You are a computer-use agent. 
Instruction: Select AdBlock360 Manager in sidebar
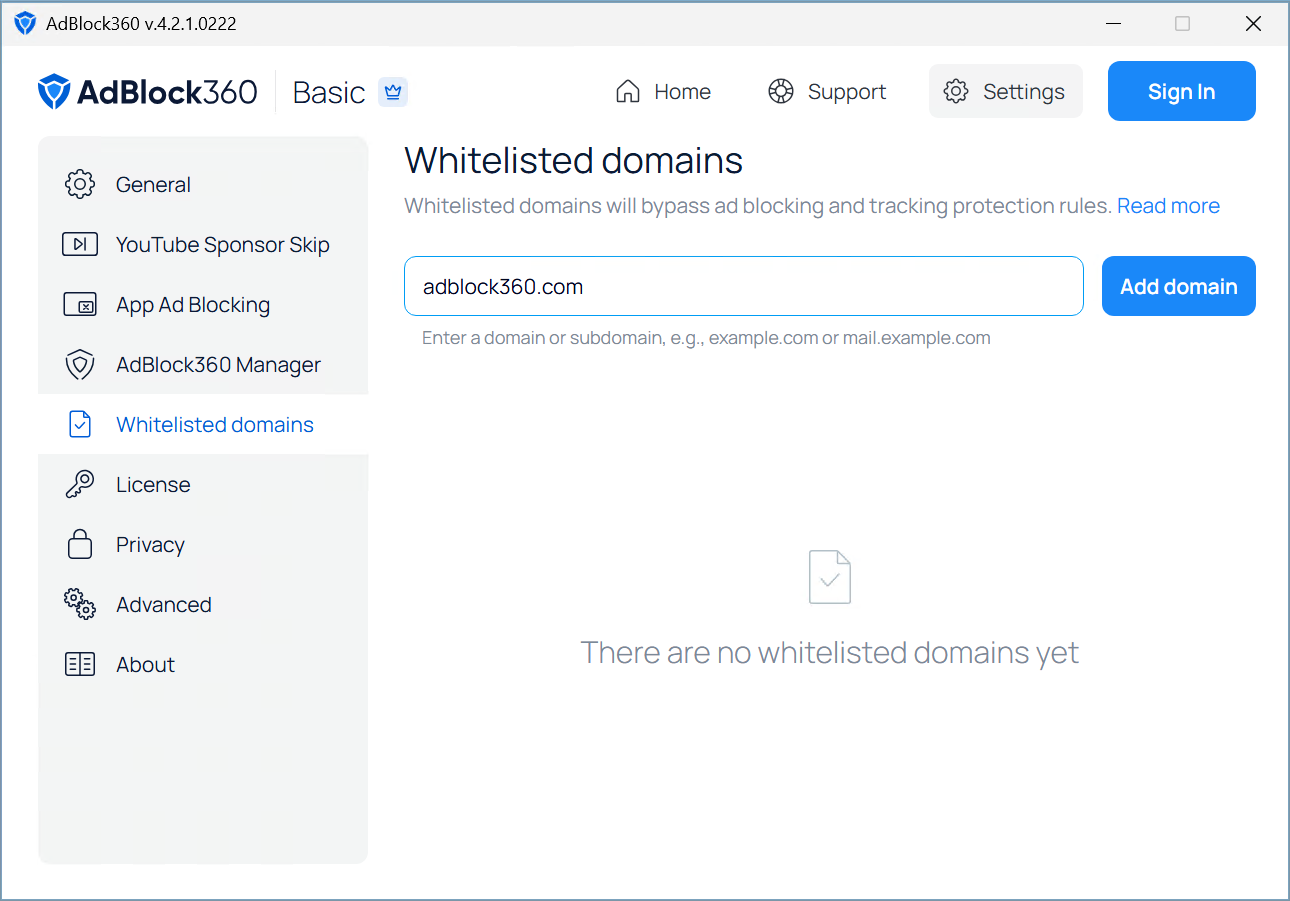[x=203, y=364]
